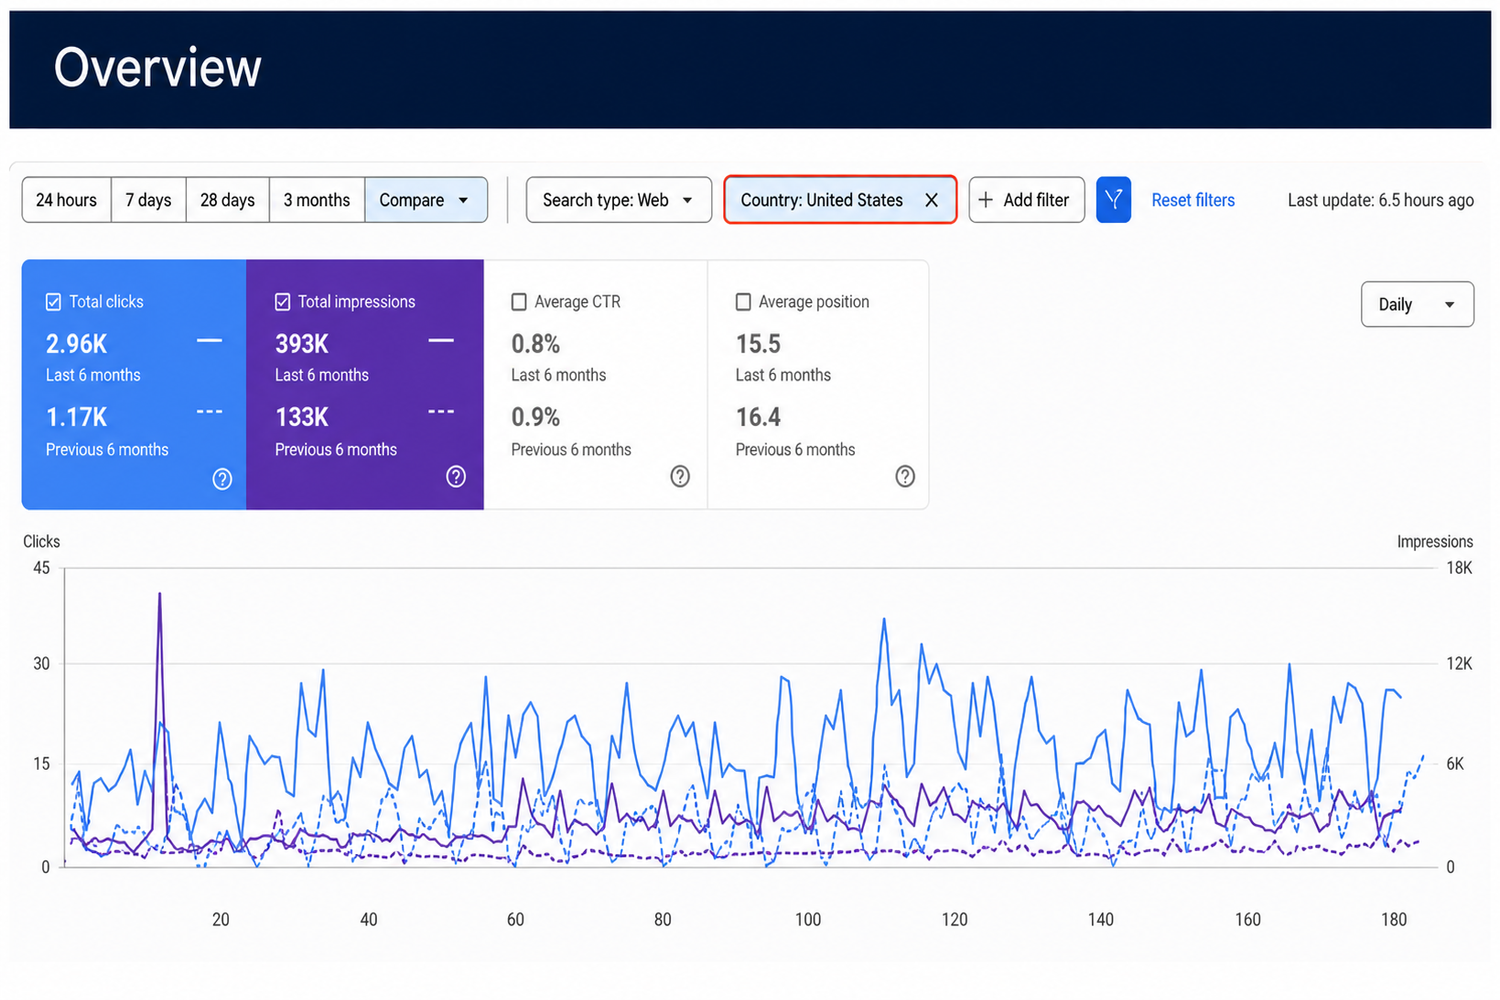This screenshot has width=1500, height=1000.
Task: Click the Clicks axis label
Action: pyautogui.click(x=42, y=541)
